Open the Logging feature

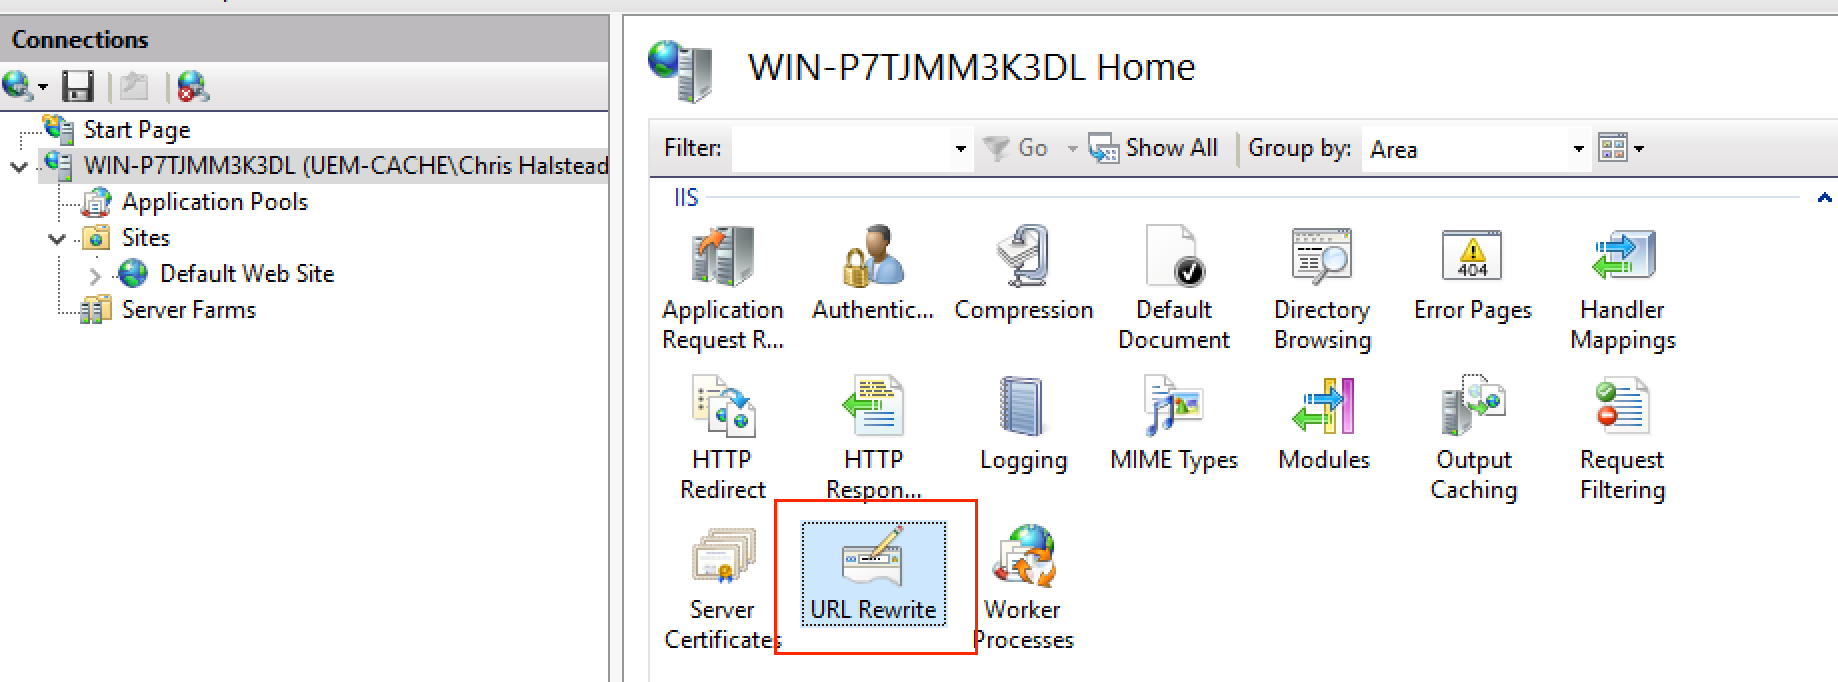[1023, 424]
